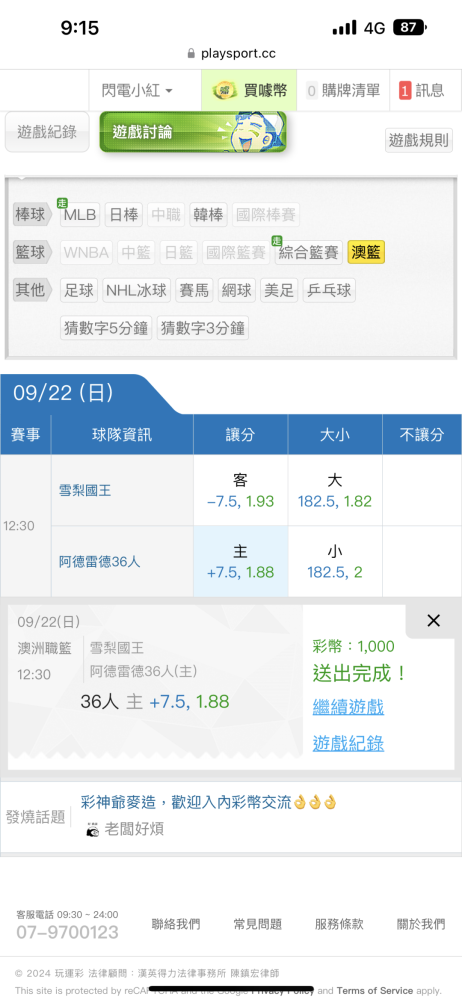Image resolution: width=462 pixels, height=1000 pixels.
Task: Close the bet confirmation slip
Action: (x=433, y=621)
